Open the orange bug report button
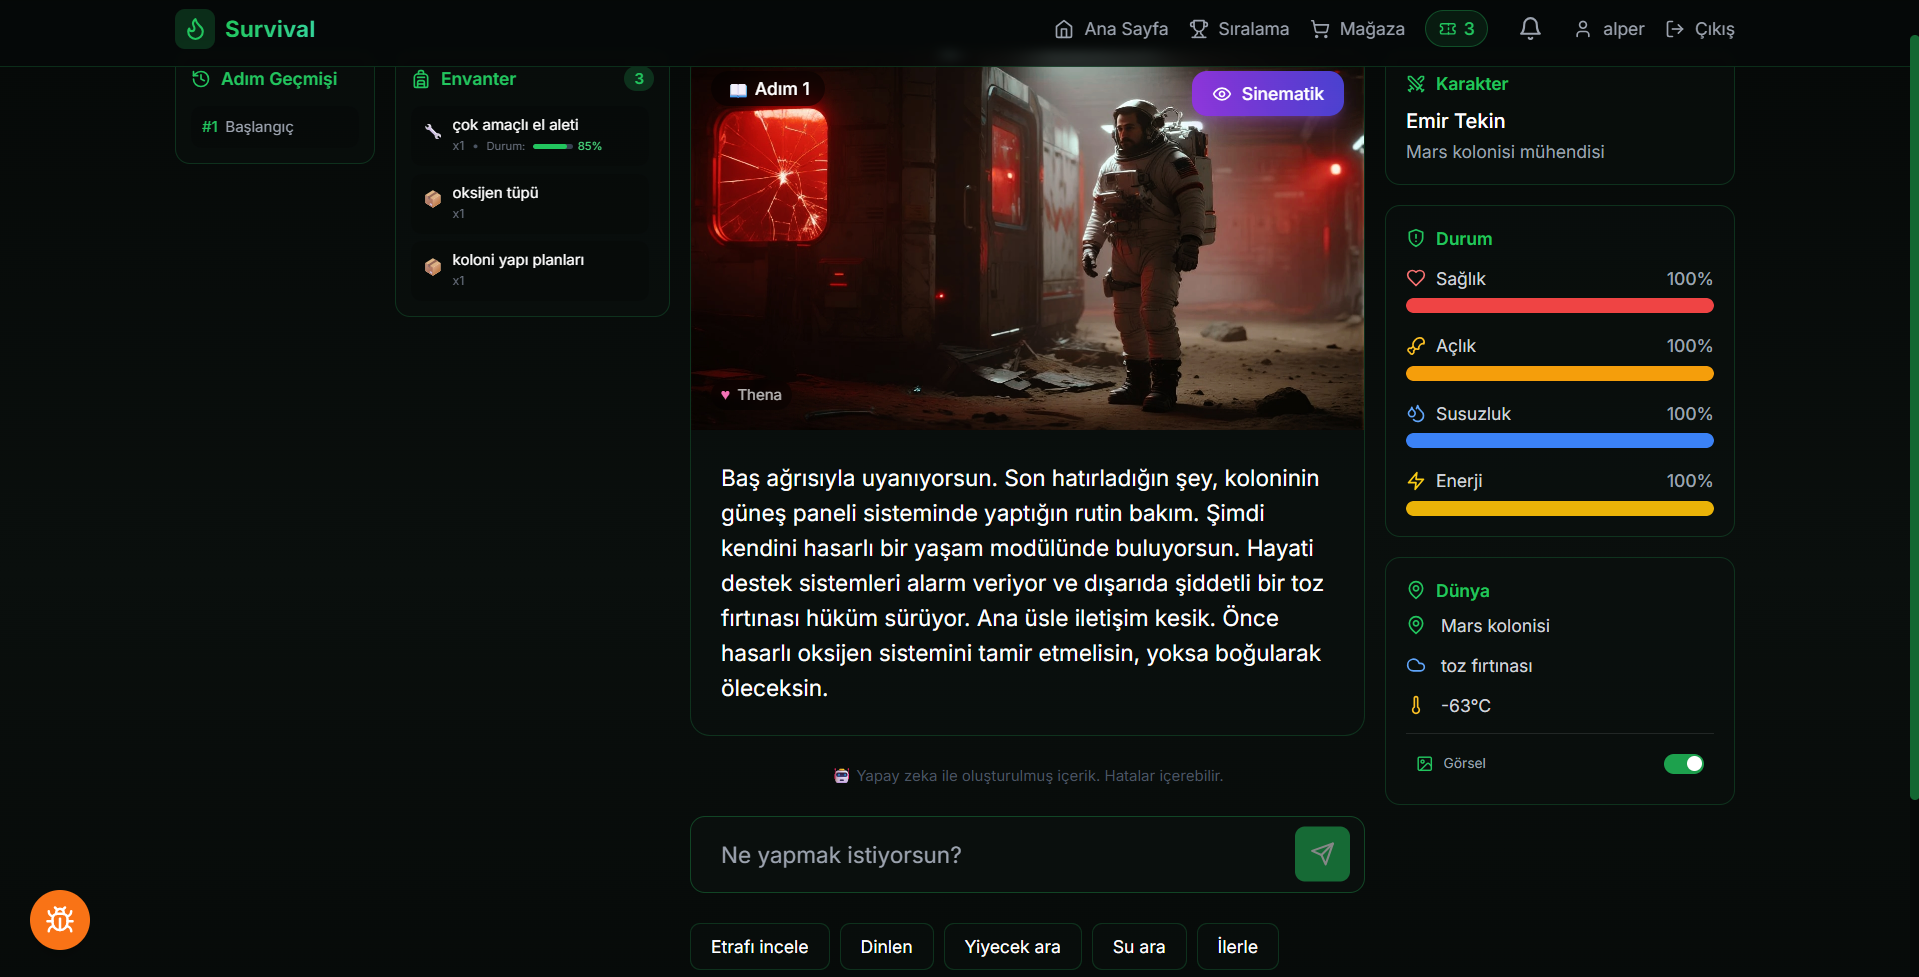The height and width of the screenshot is (977, 1919). click(60, 920)
